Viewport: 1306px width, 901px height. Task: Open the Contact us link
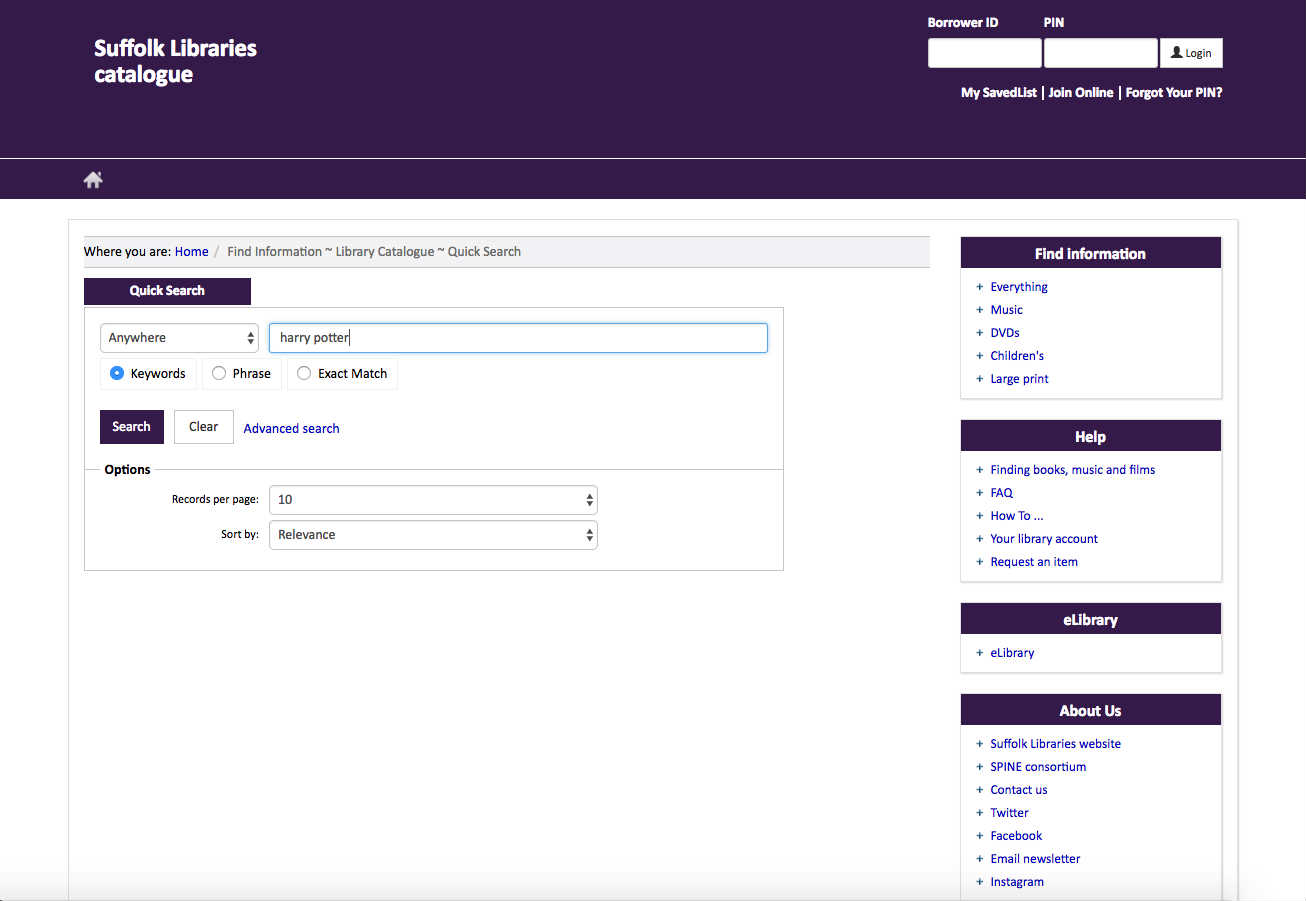(1018, 790)
